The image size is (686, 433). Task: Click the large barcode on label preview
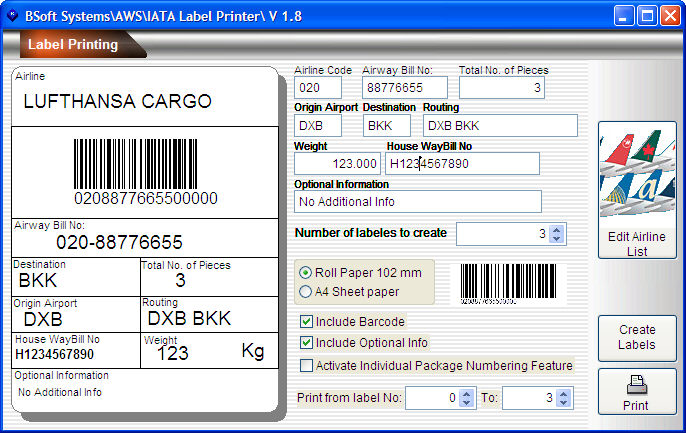coord(135,164)
